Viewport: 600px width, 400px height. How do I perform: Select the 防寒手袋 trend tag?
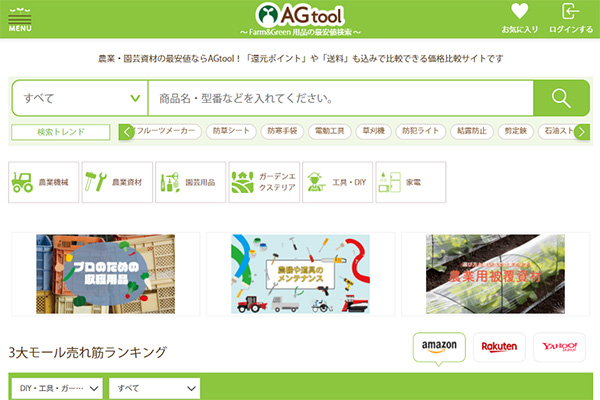[x=282, y=131]
